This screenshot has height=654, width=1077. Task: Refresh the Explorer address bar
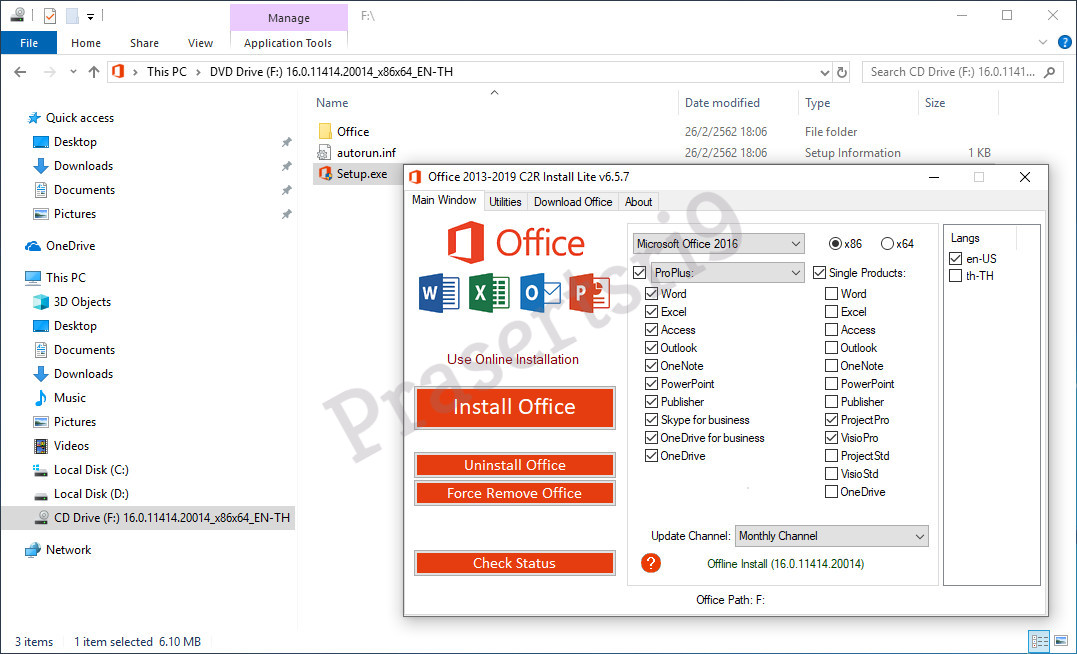point(842,72)
